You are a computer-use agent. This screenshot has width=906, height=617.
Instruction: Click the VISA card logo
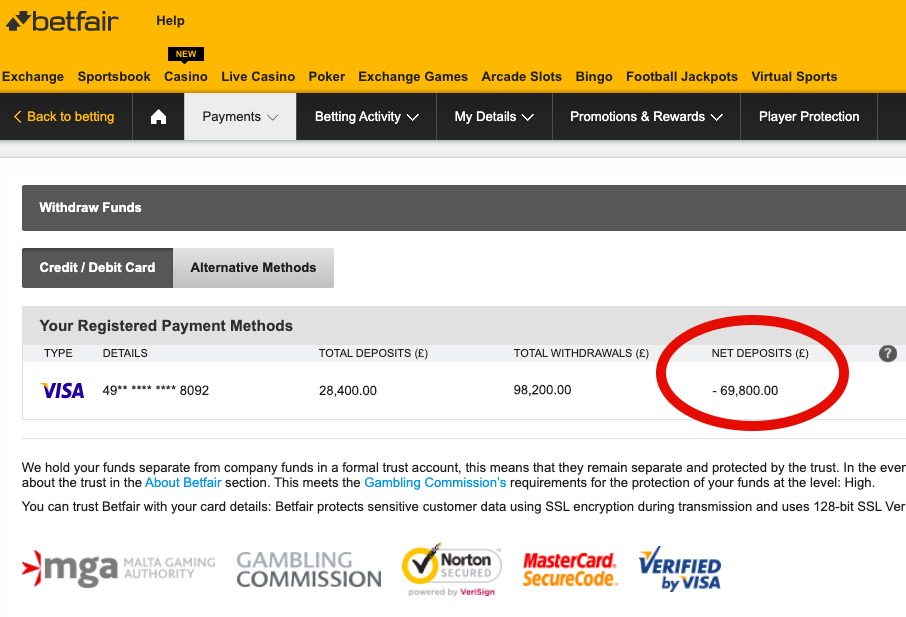point(62,391)
